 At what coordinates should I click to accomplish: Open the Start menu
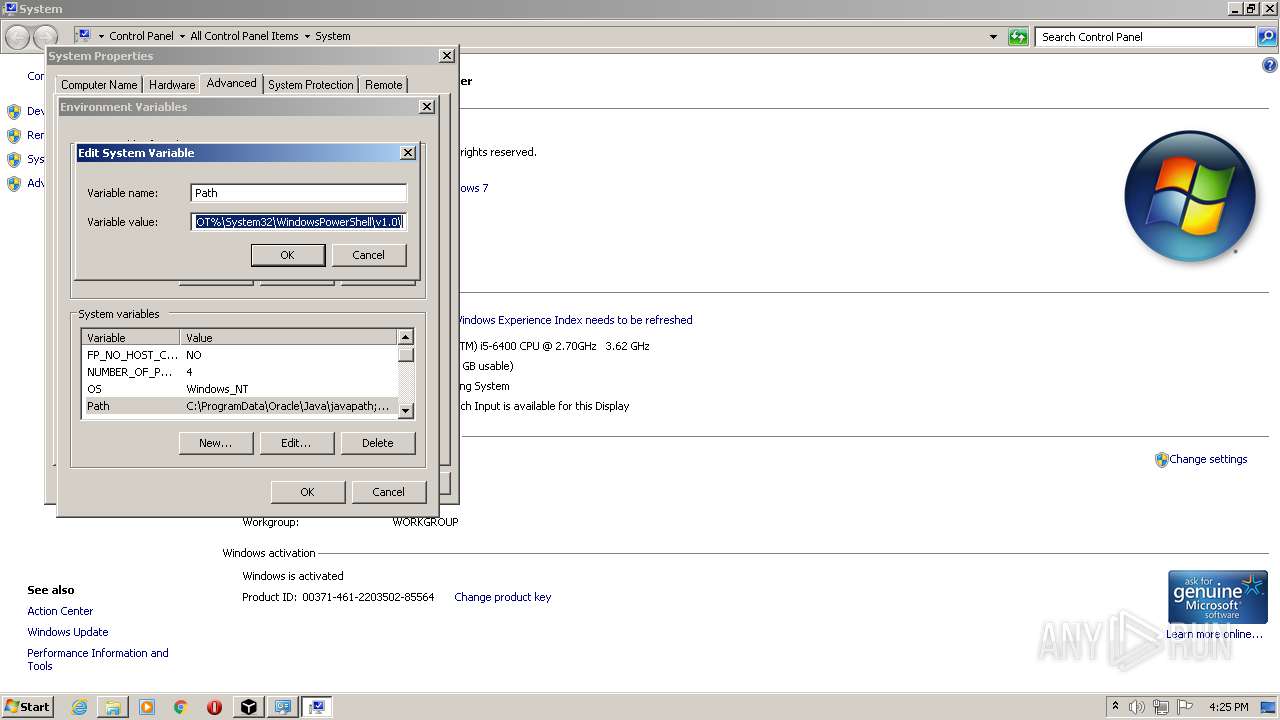point(27,707)
